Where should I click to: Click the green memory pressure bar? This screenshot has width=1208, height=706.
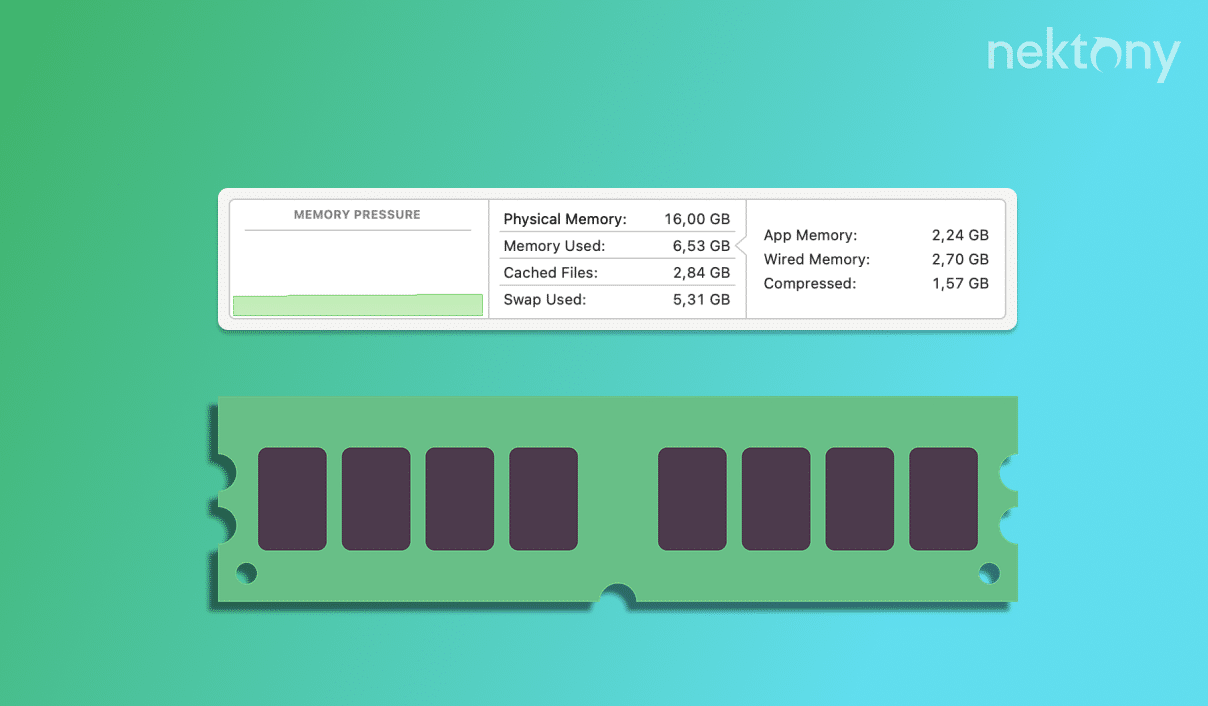click(357, 304)
